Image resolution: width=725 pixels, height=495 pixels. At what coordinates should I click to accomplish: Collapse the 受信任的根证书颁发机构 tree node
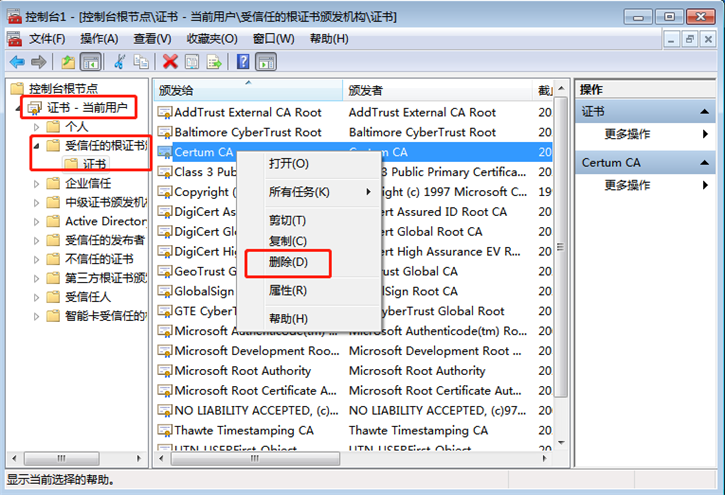(38, 146)
